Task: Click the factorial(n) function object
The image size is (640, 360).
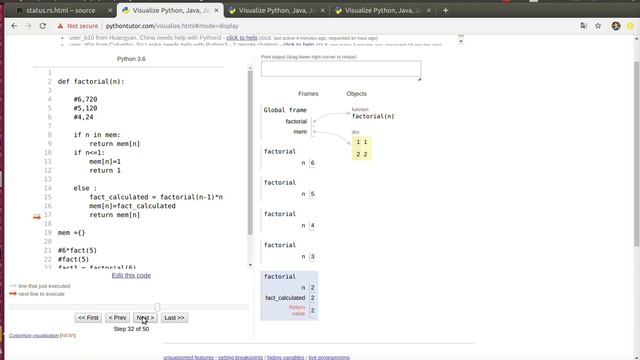Action: point(373,116)
